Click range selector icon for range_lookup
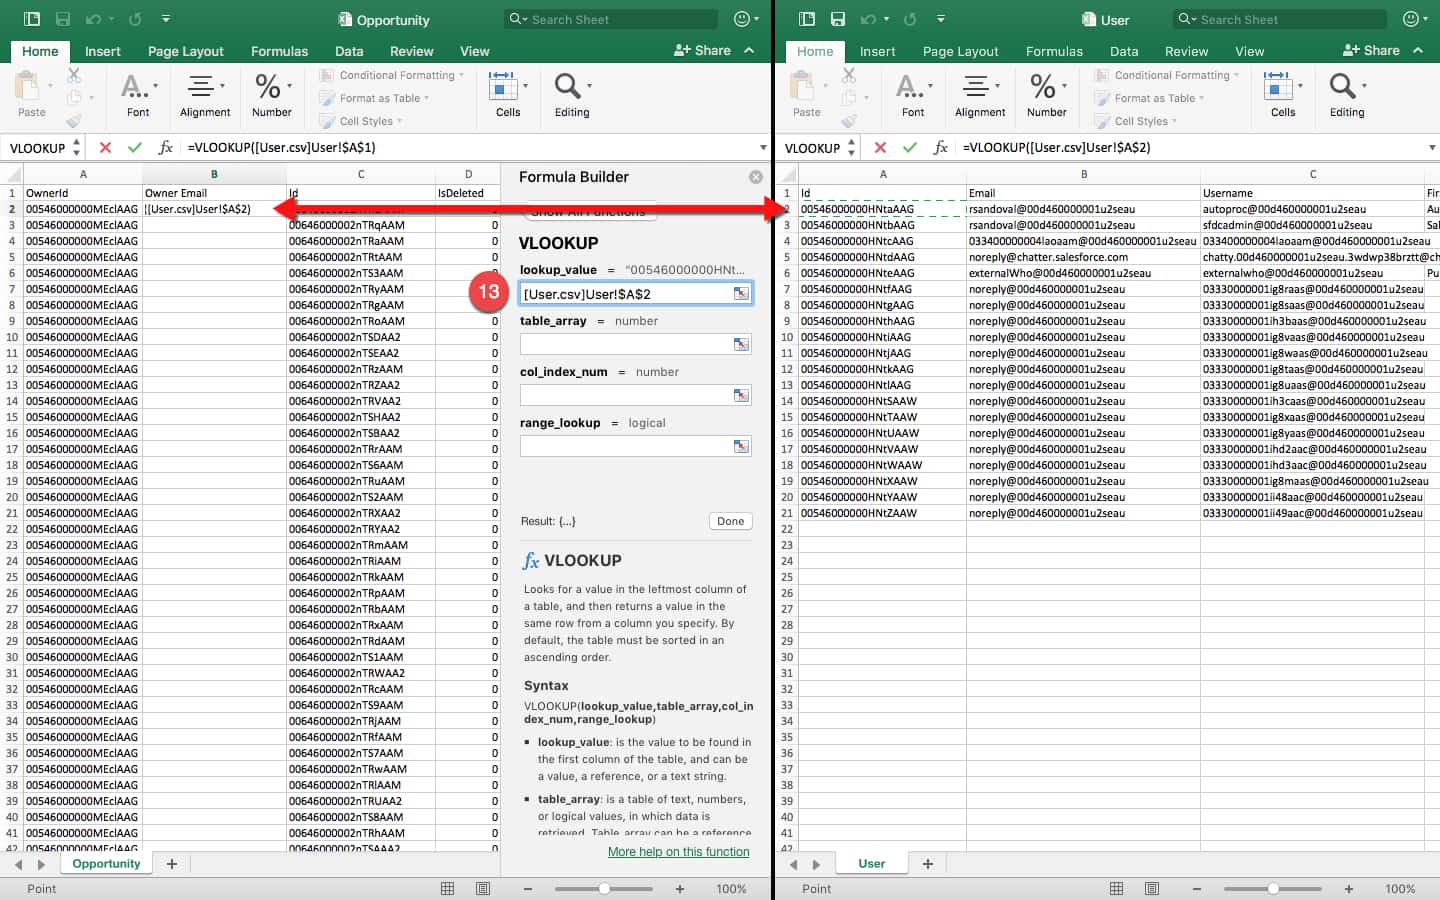 click(741, 446)
